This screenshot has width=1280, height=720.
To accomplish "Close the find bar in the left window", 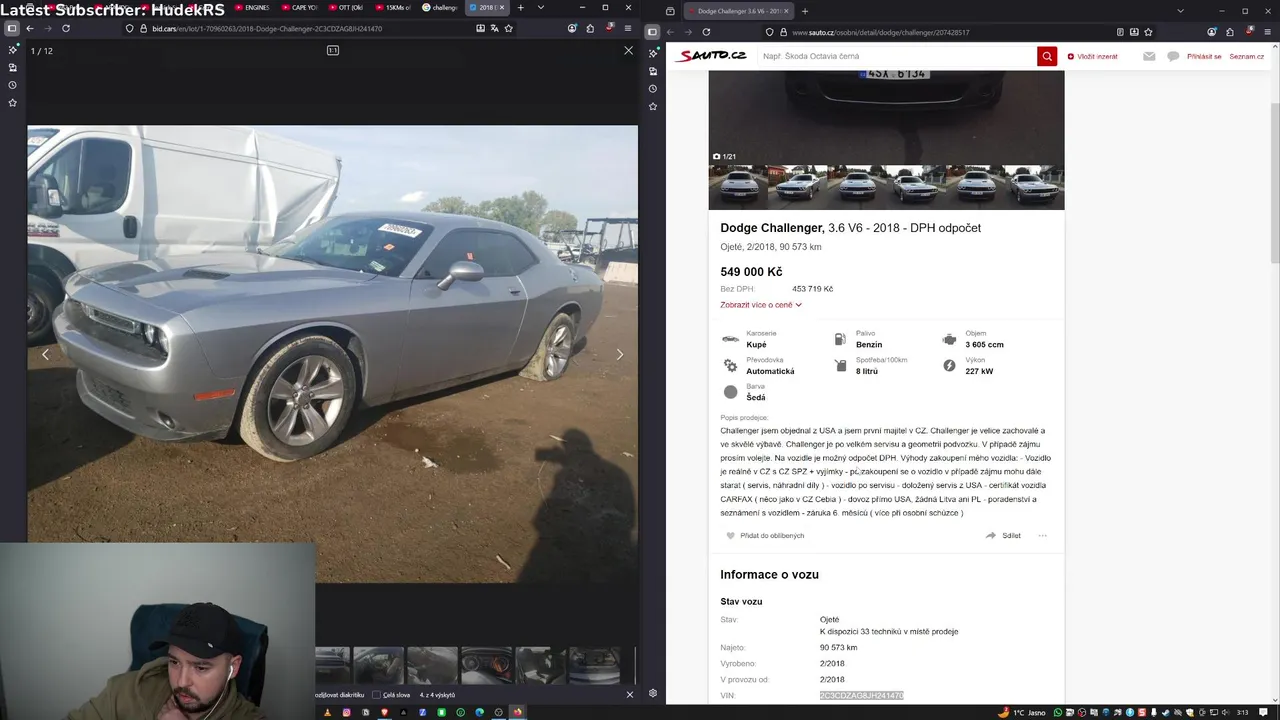I will [629, 694].
